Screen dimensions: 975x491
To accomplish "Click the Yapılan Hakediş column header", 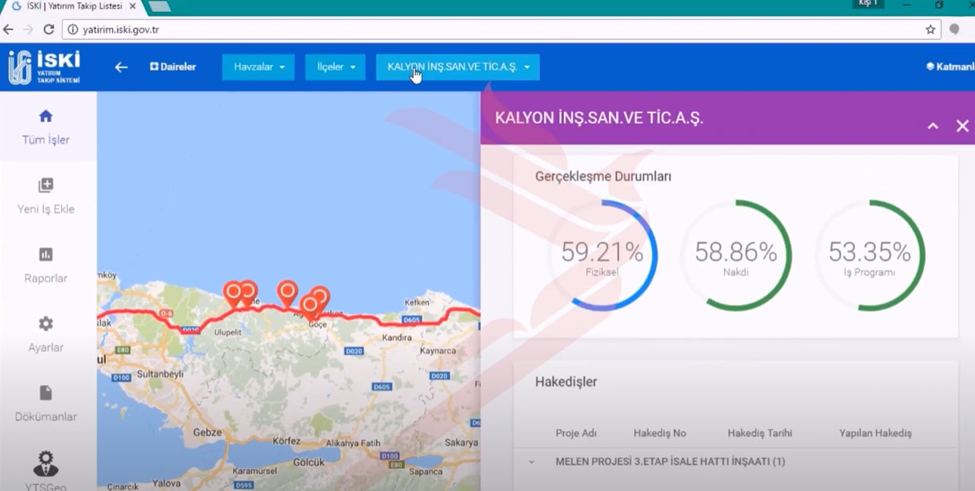I will click(x=875, y=433).
